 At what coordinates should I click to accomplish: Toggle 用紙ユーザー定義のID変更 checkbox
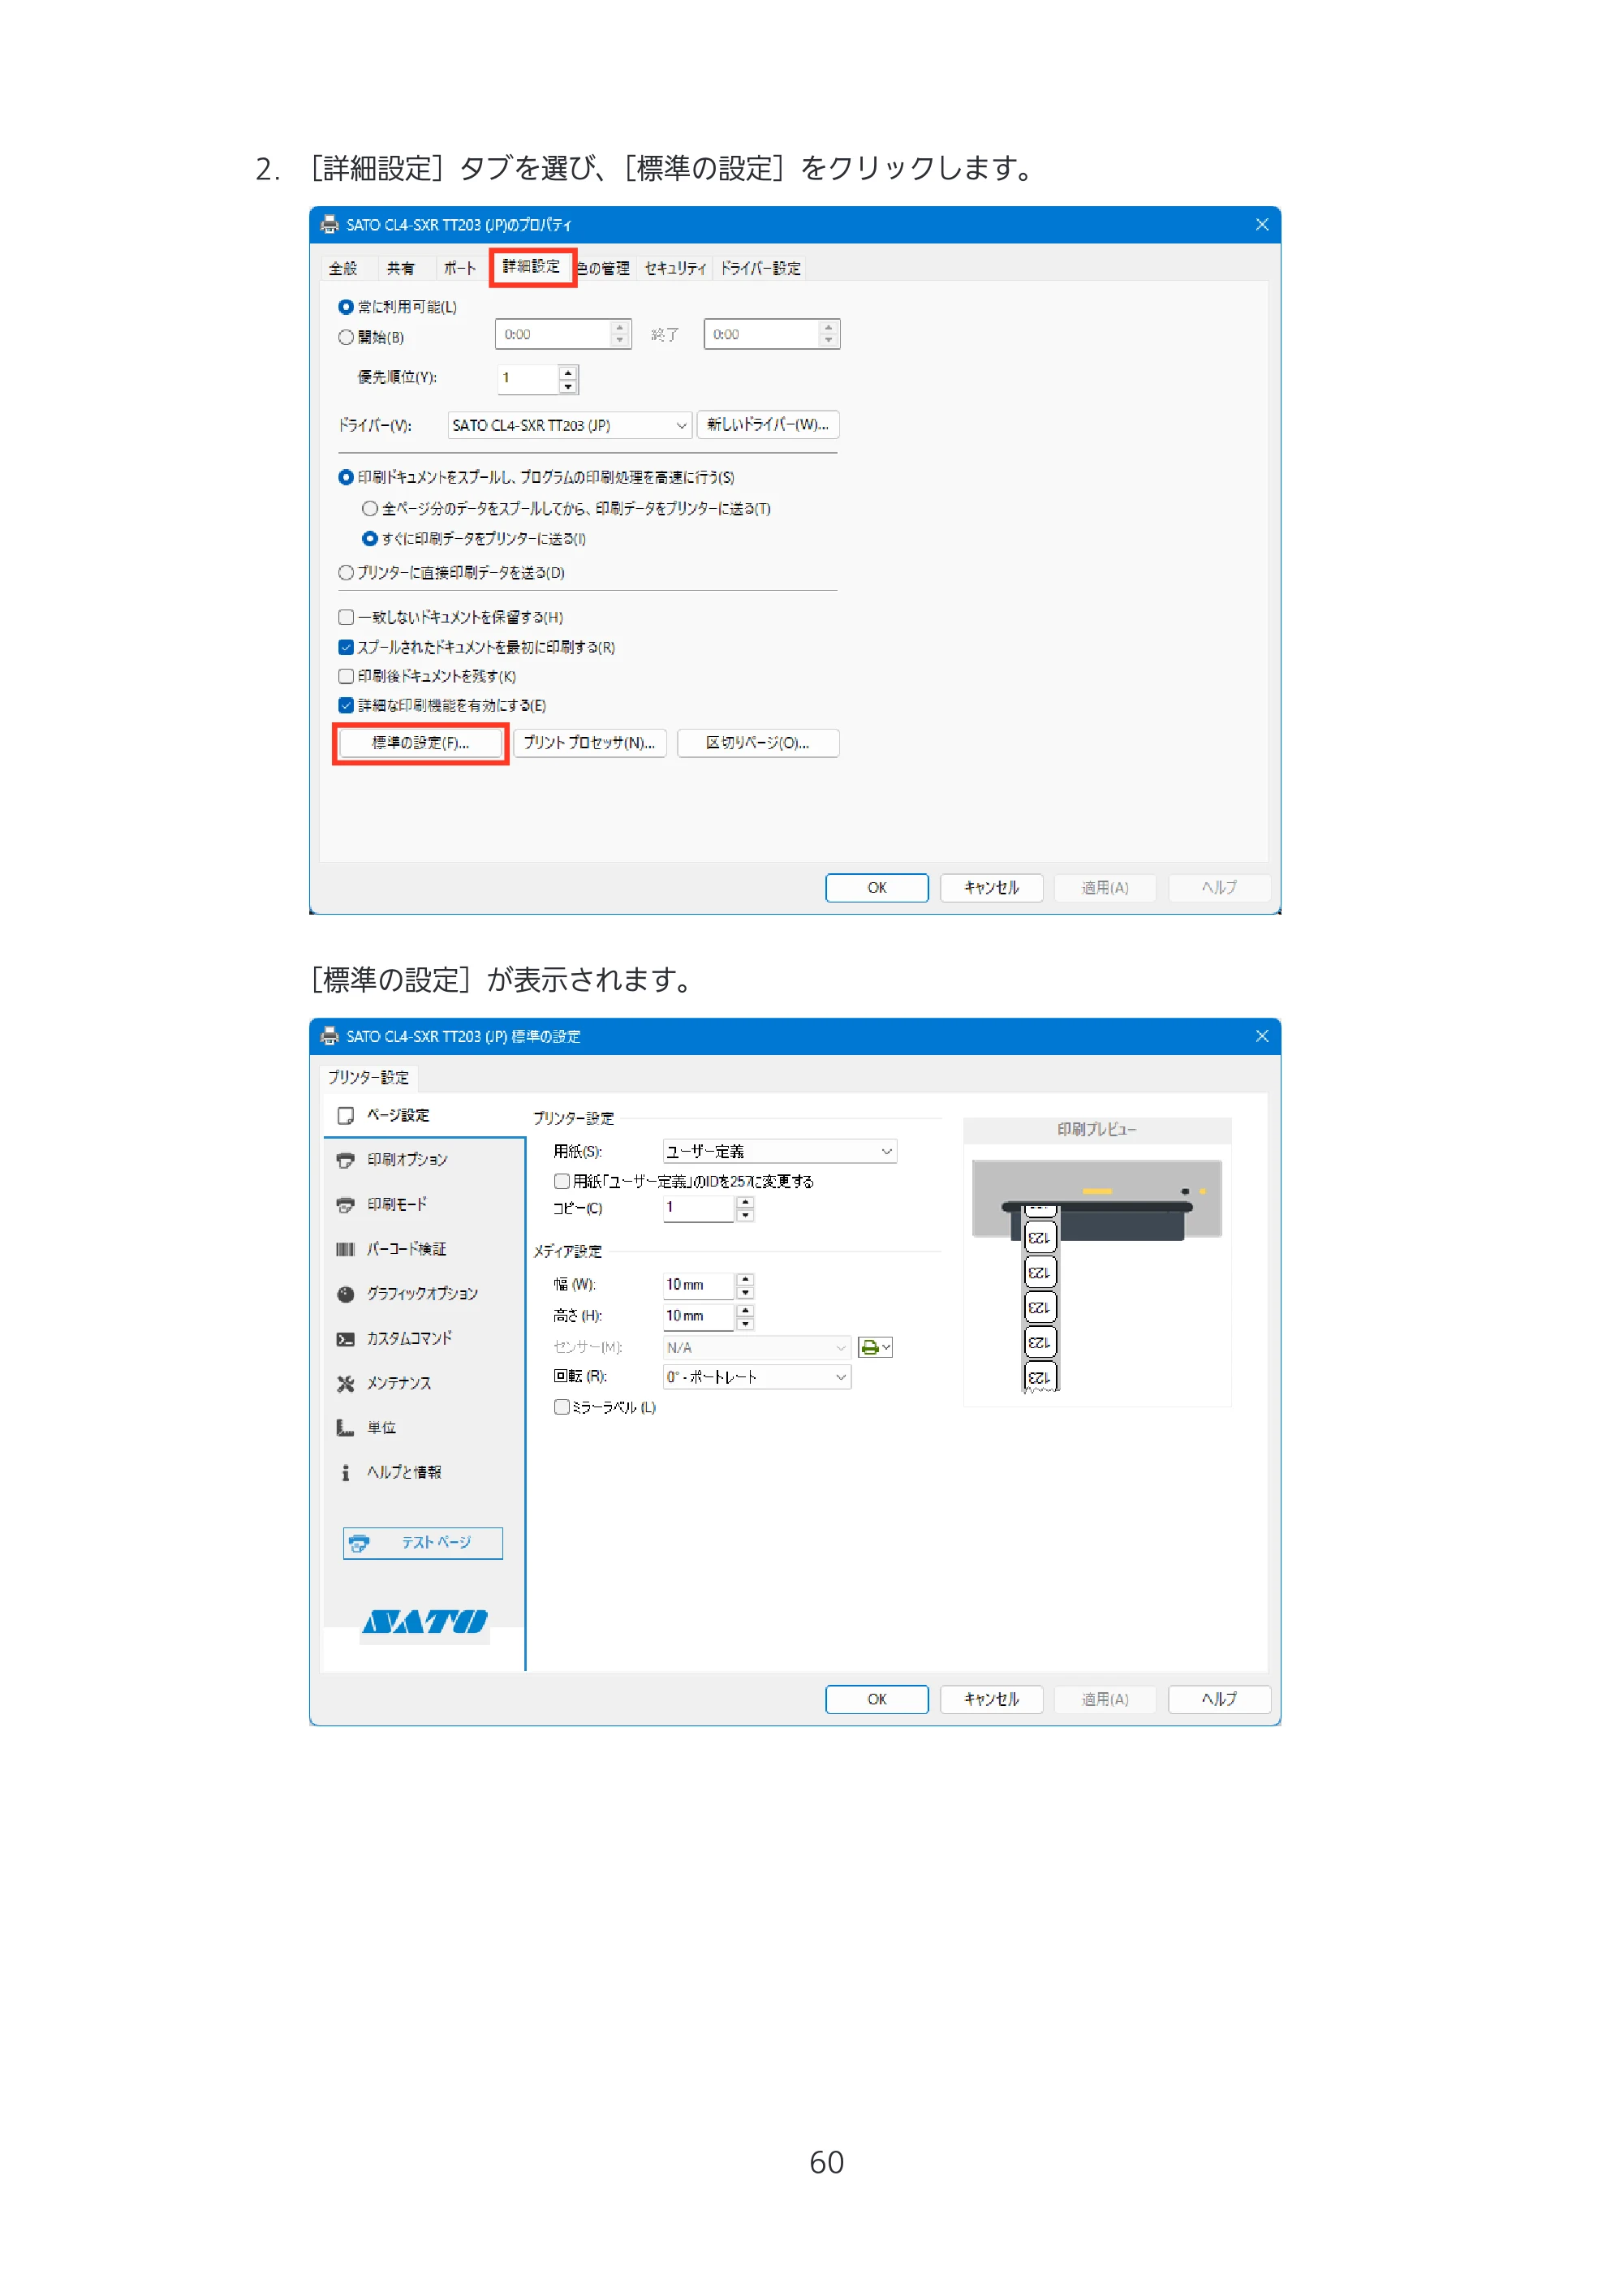(x=561, y=1182)
